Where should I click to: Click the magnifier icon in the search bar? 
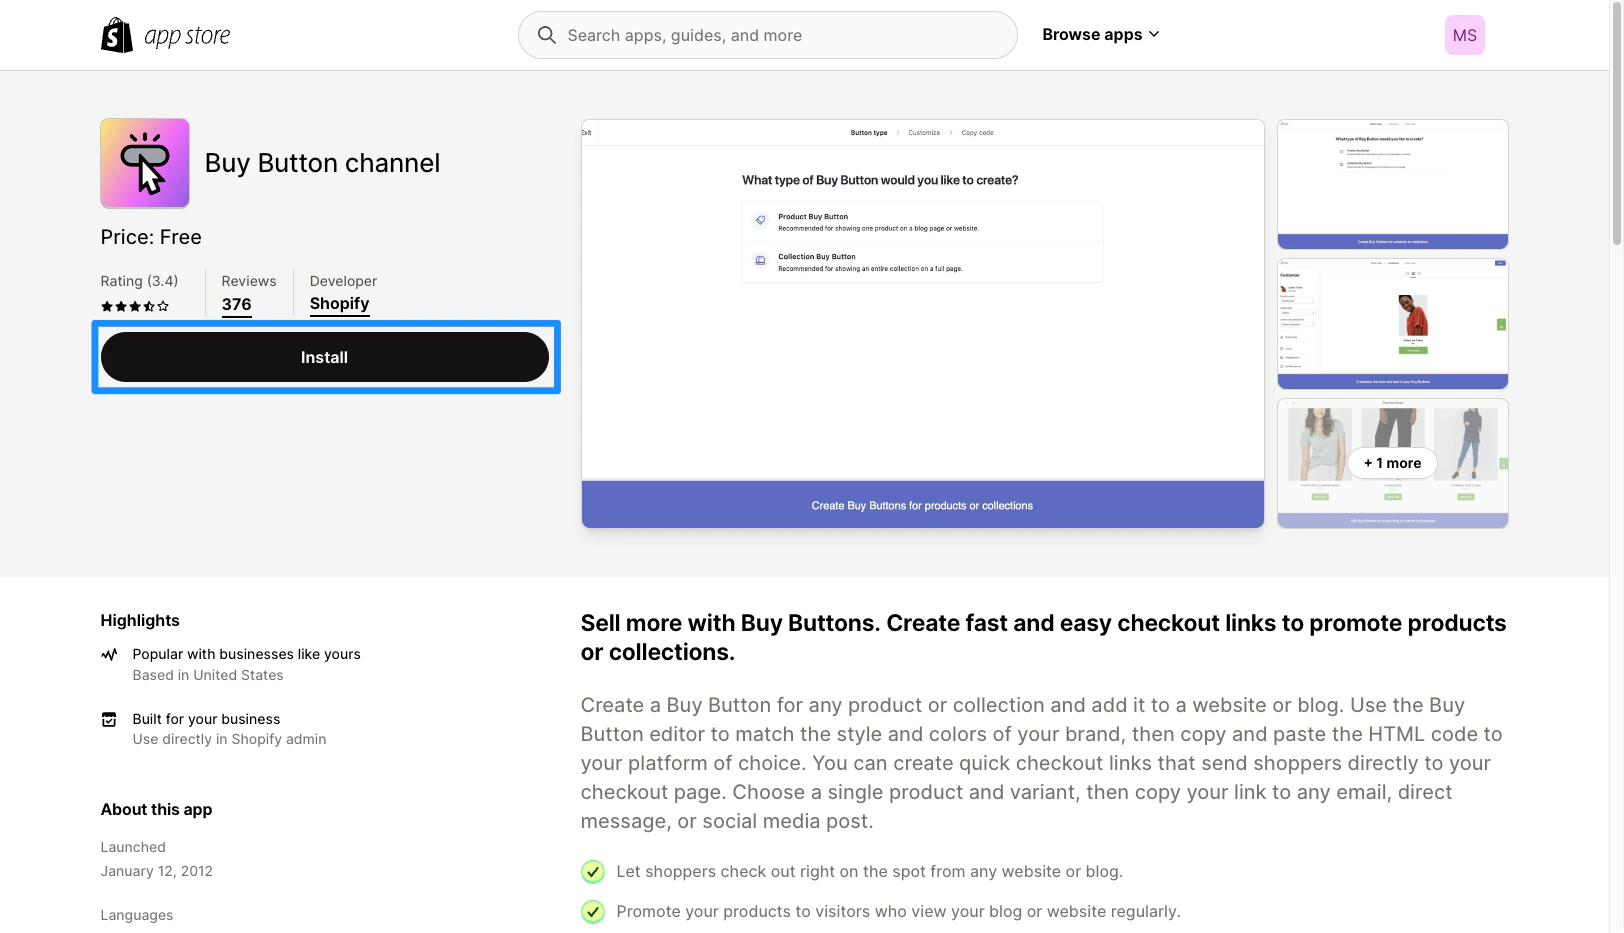pyautogui.click(x=546, y=34)
